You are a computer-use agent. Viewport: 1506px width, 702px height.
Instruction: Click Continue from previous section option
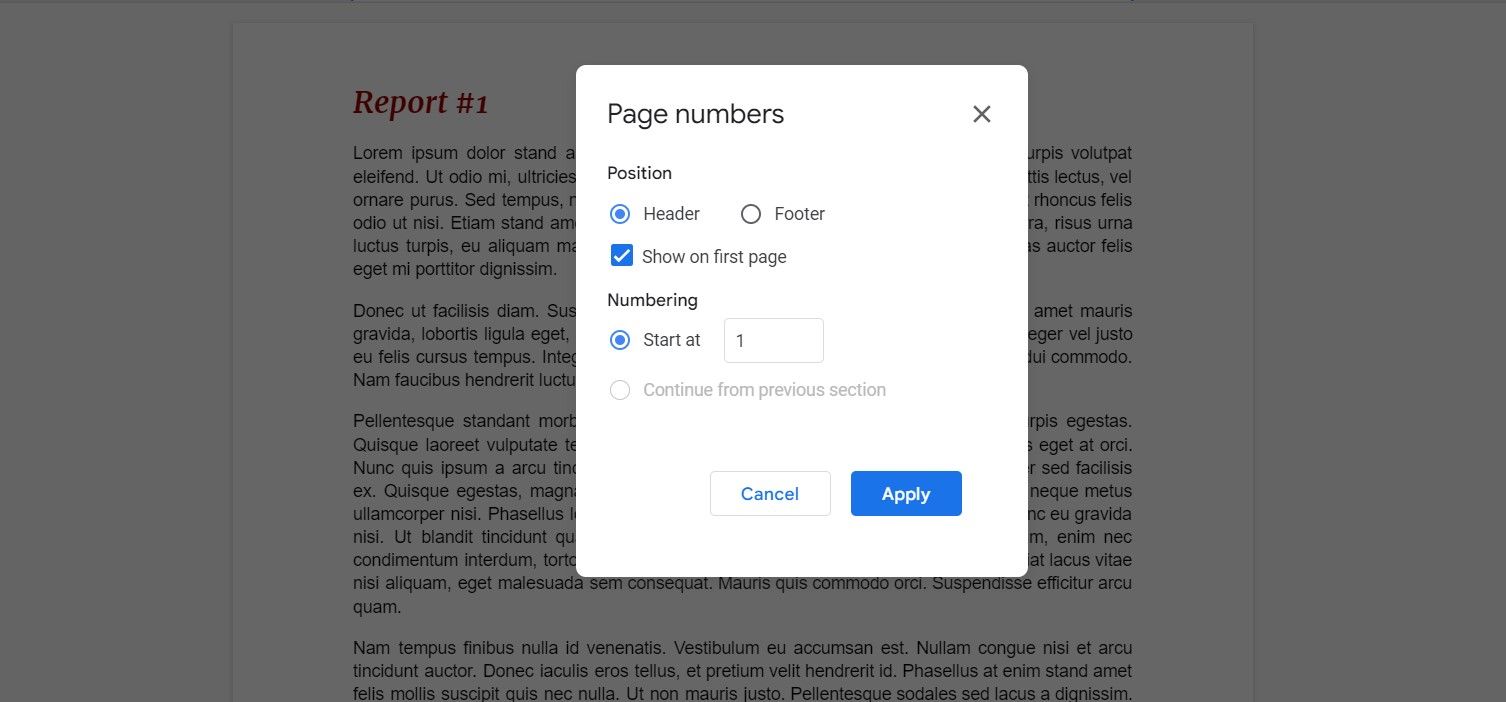pyautogui.click(x=620, y=389)
